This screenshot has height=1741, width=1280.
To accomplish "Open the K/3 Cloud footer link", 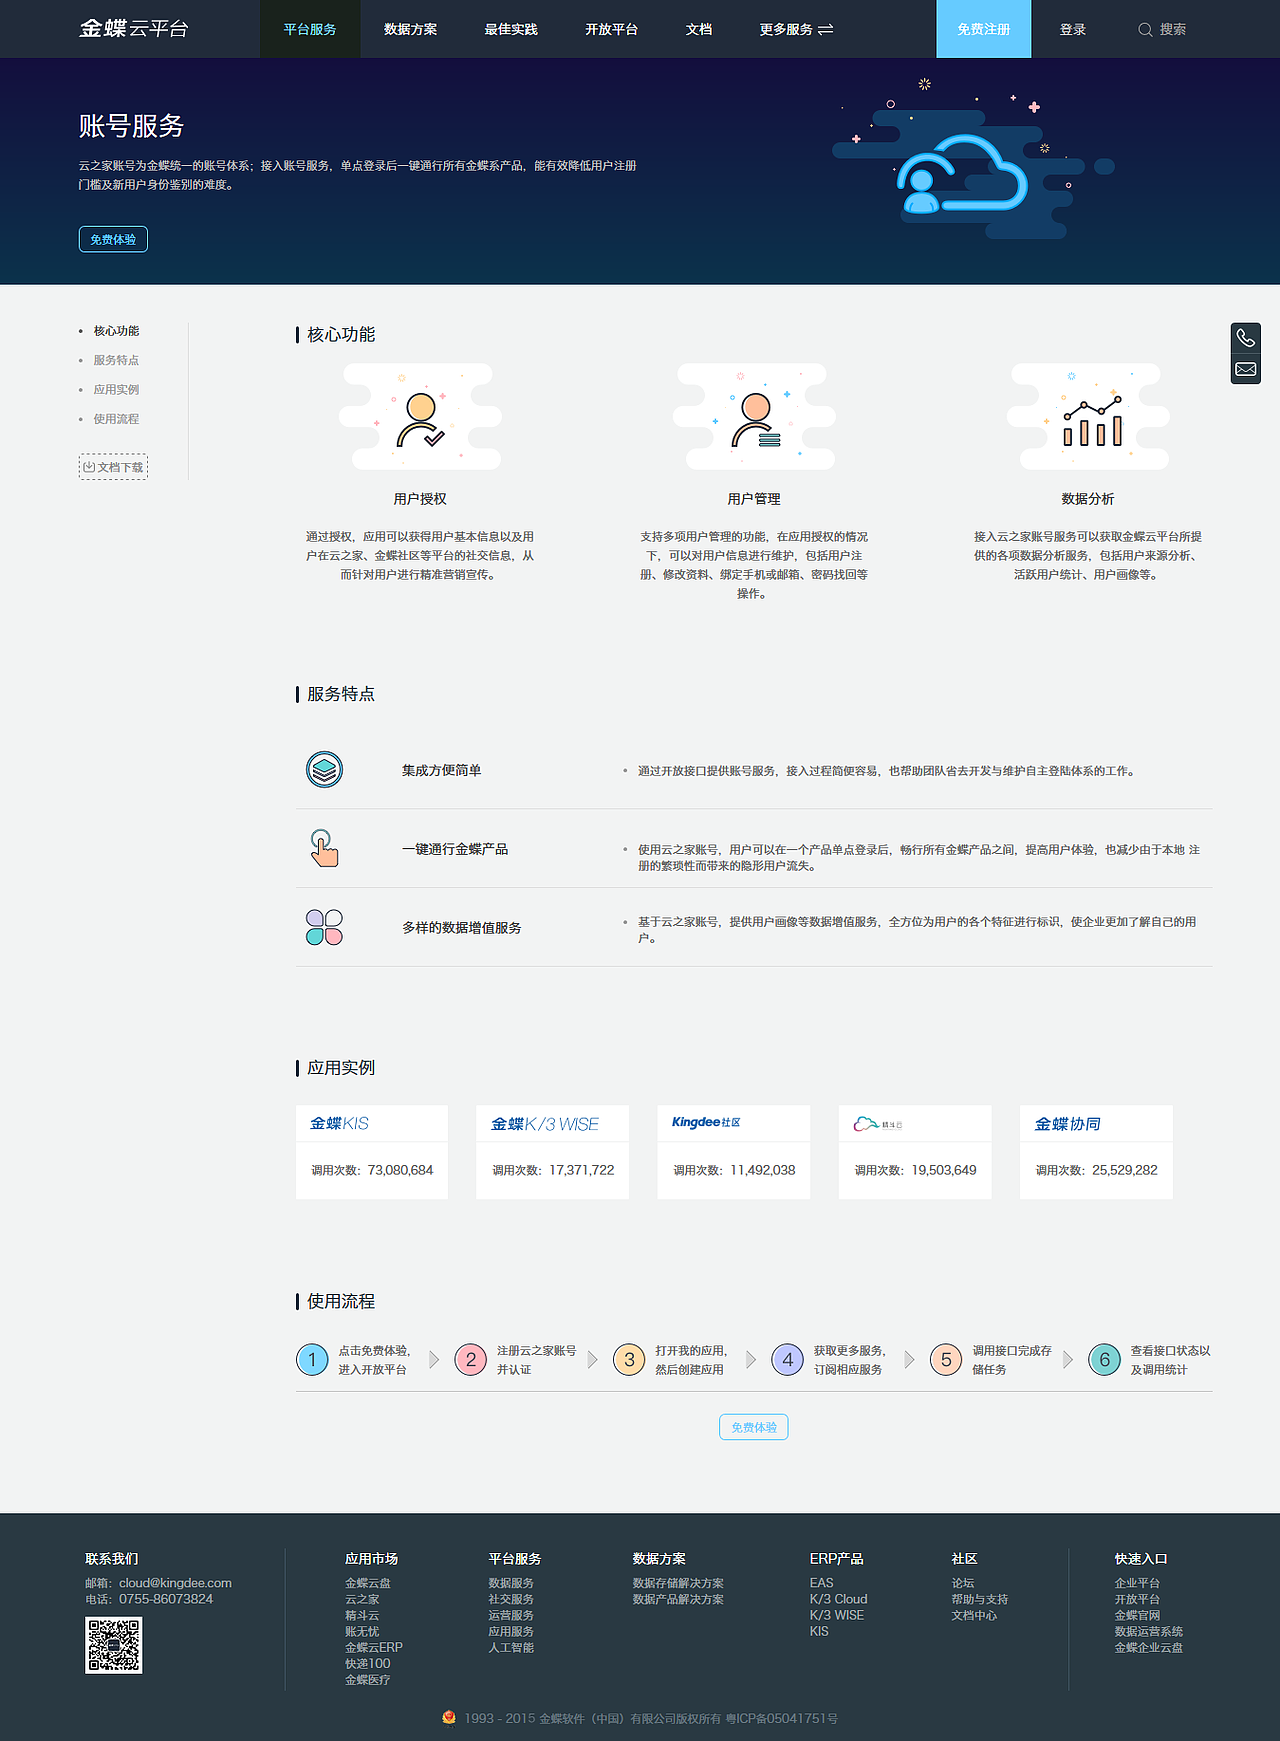I will pyautogui.click(x=838, y=1599).
